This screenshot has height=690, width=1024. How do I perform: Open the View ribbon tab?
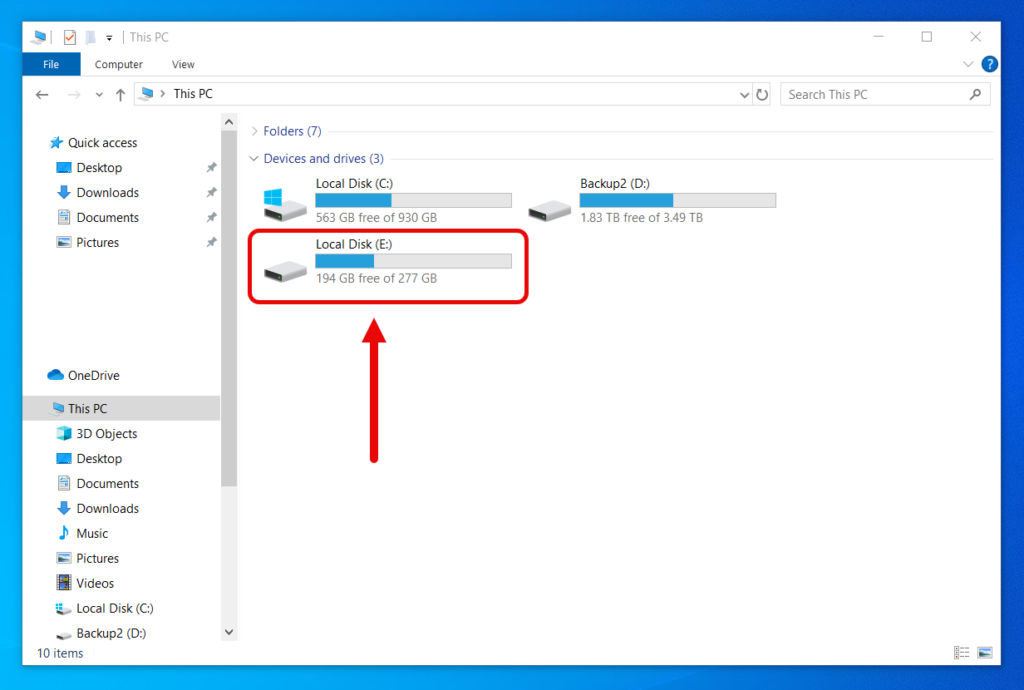[183, 64]
